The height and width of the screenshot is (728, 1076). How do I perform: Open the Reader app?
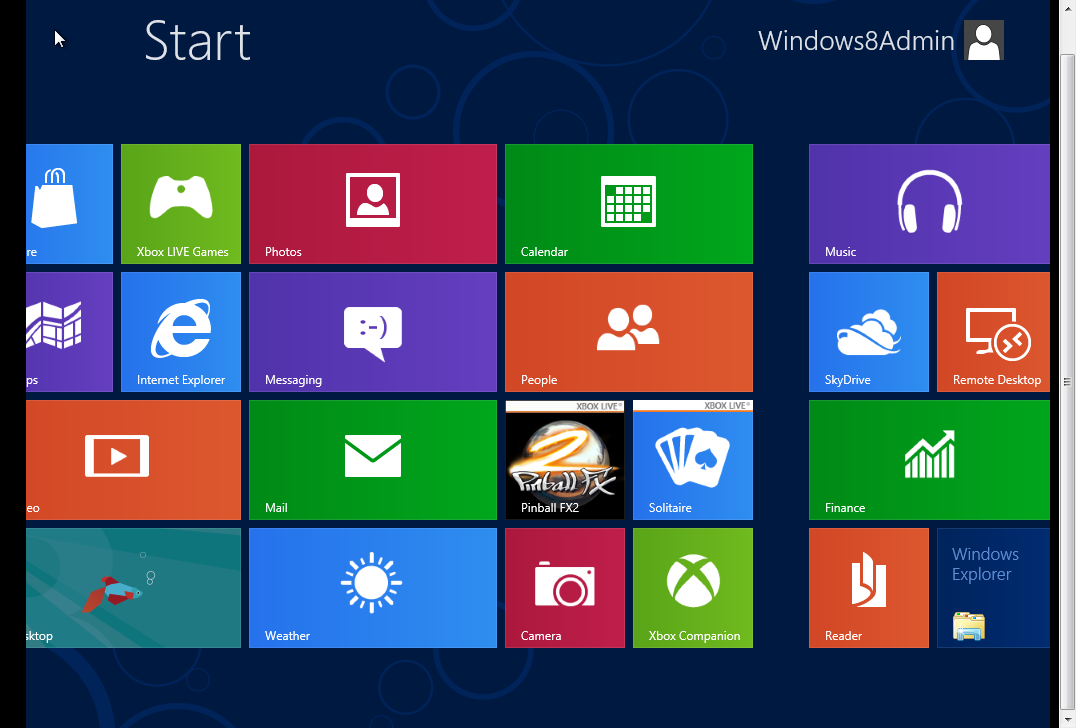tap(868, 588)
